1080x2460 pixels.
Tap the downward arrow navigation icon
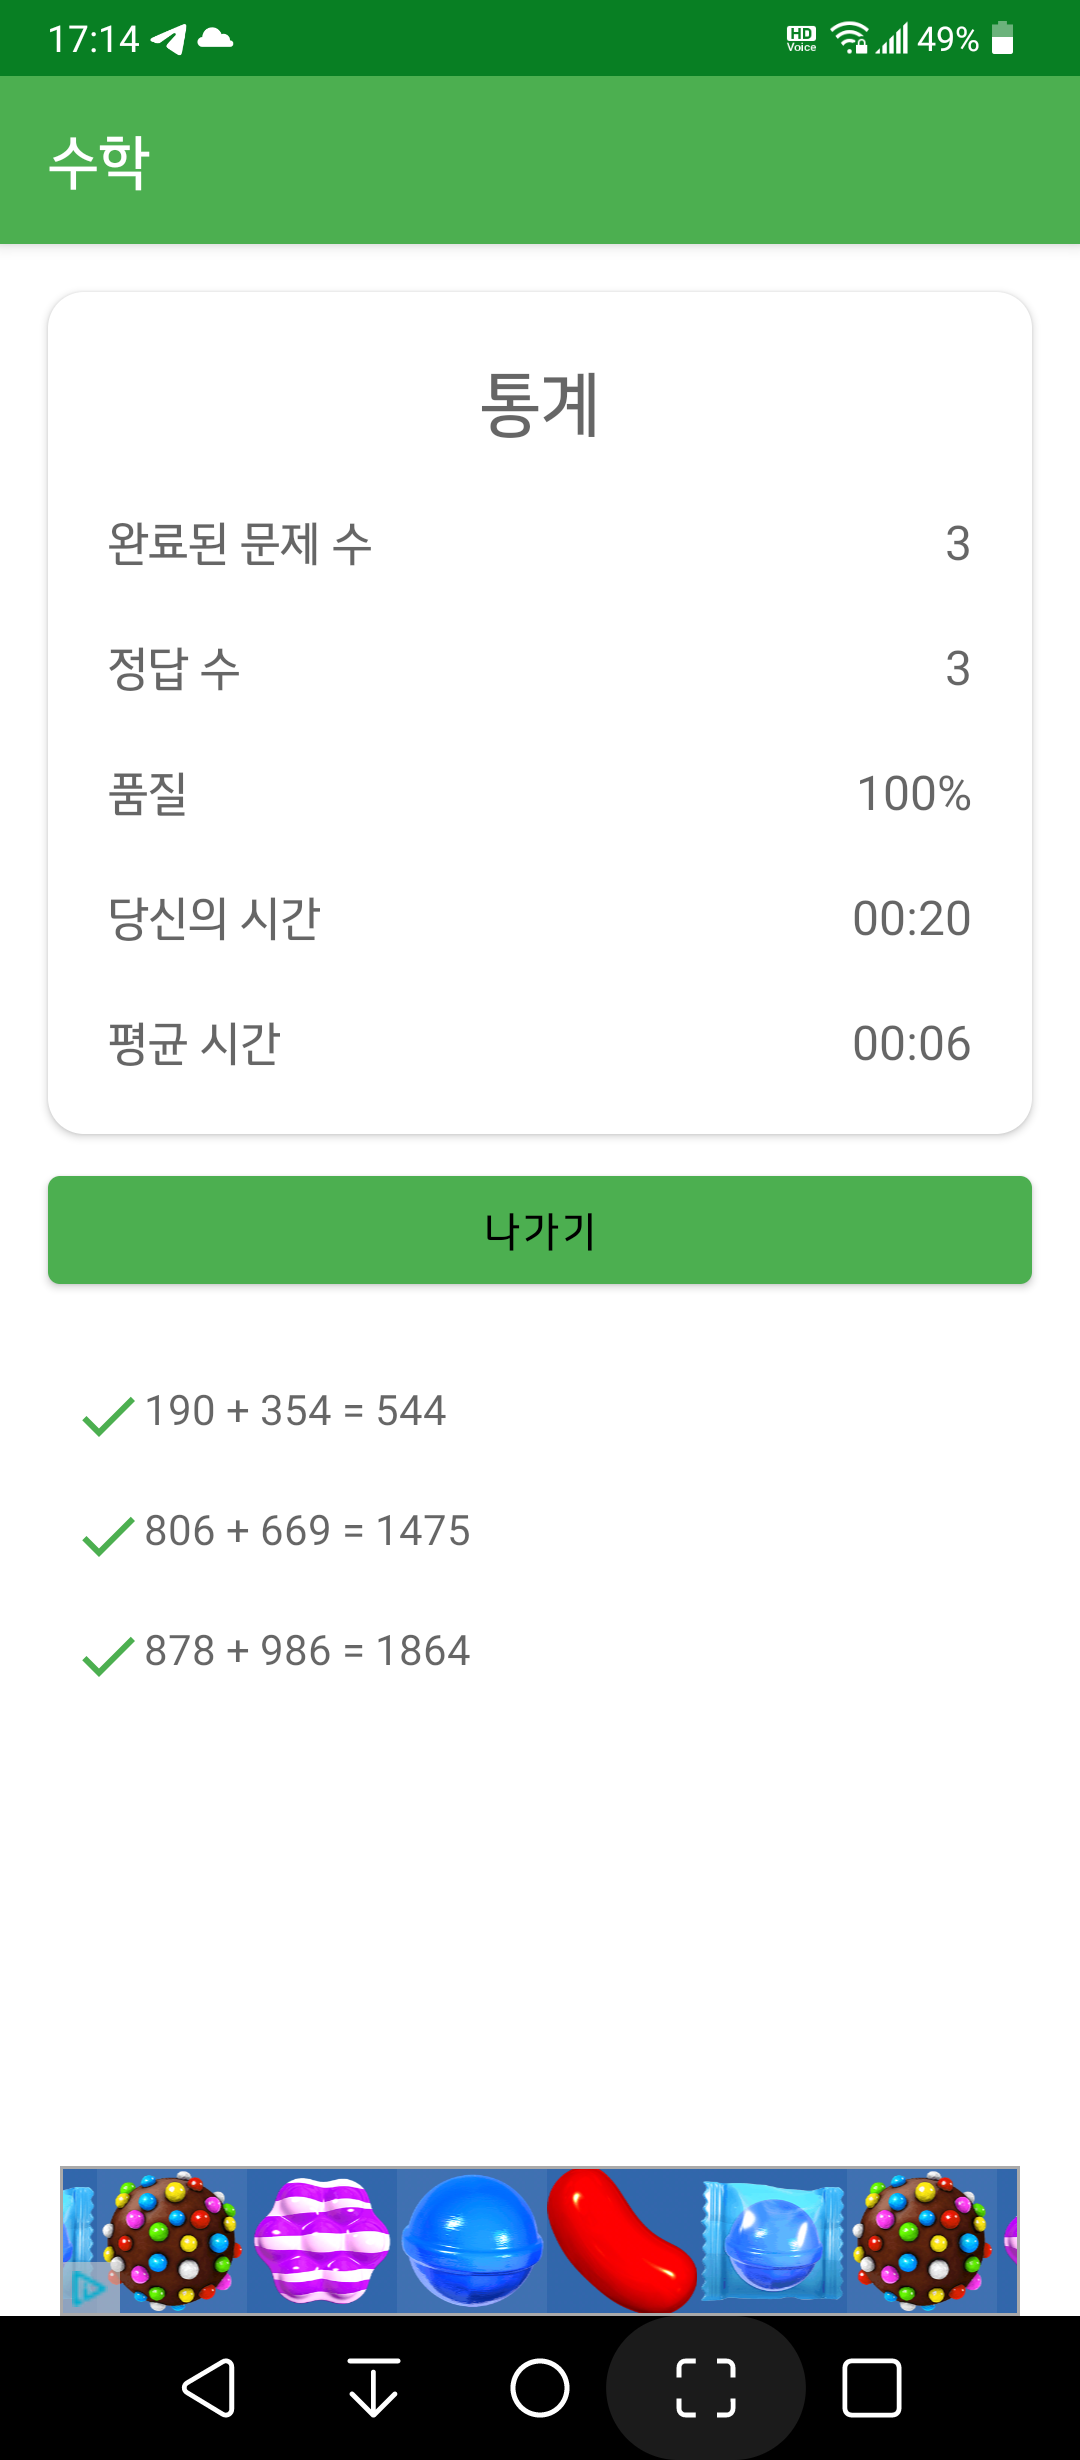tap(374, 2388)
